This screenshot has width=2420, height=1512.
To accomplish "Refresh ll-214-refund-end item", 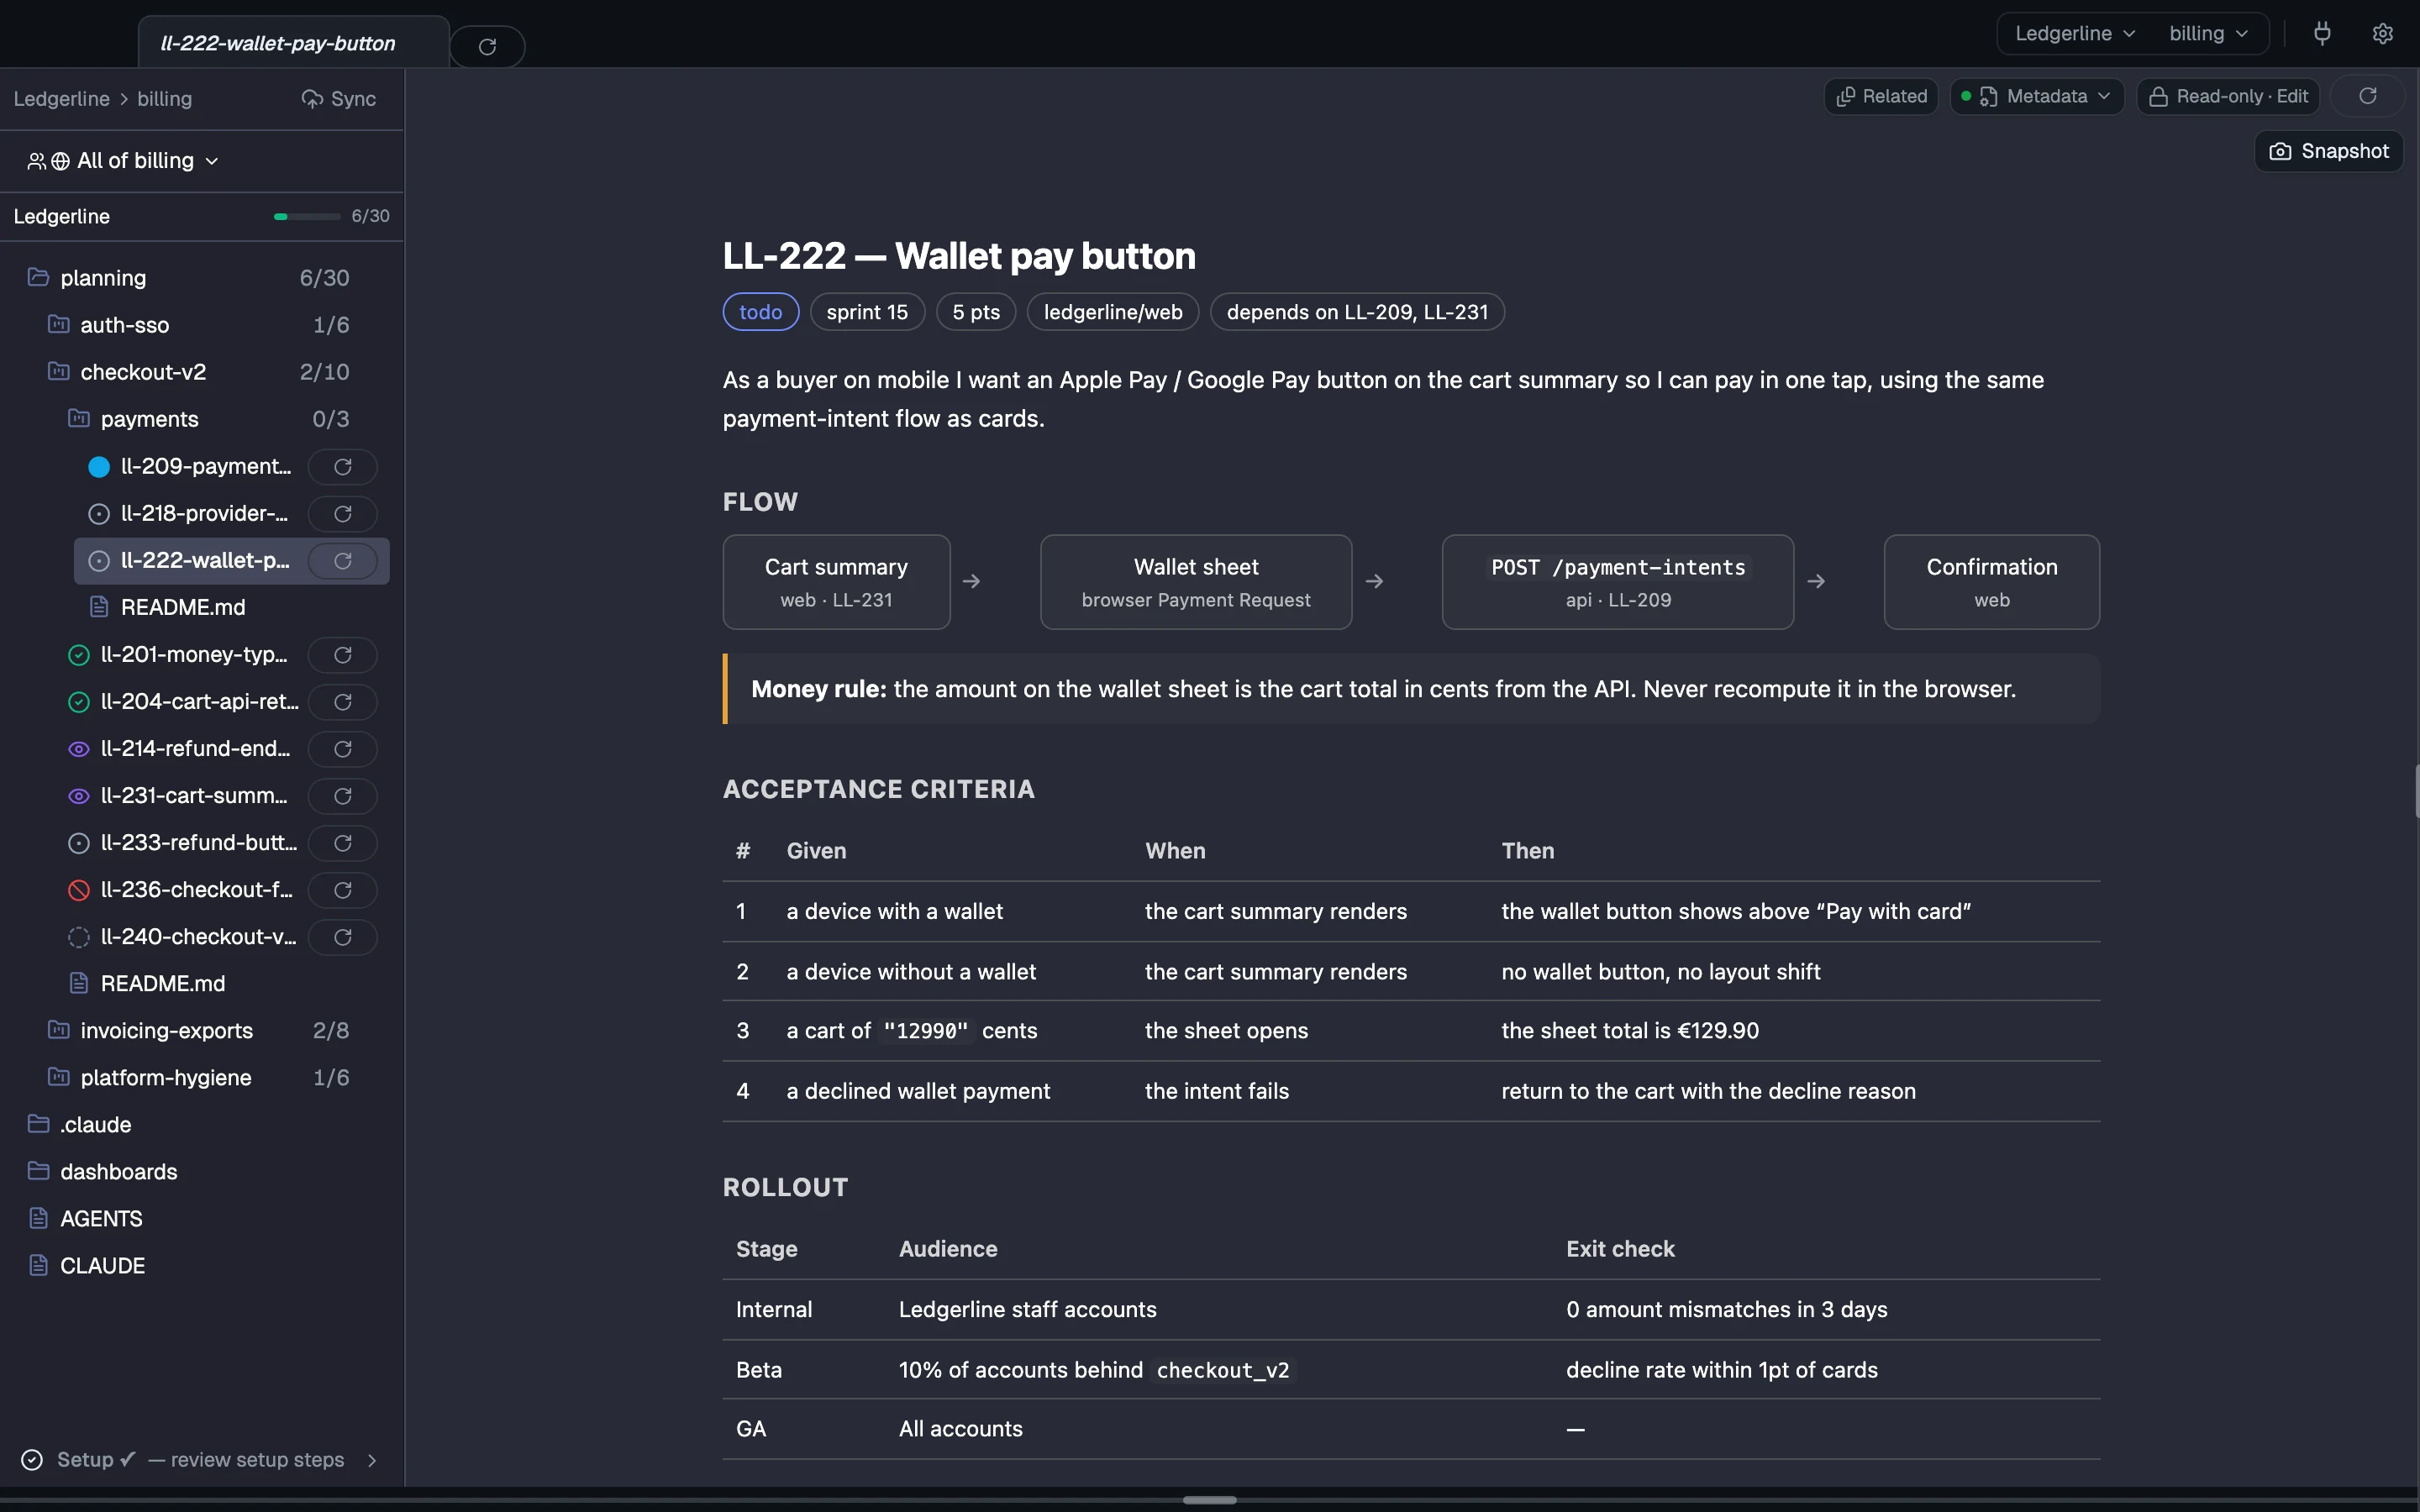I will pos(342,749).
